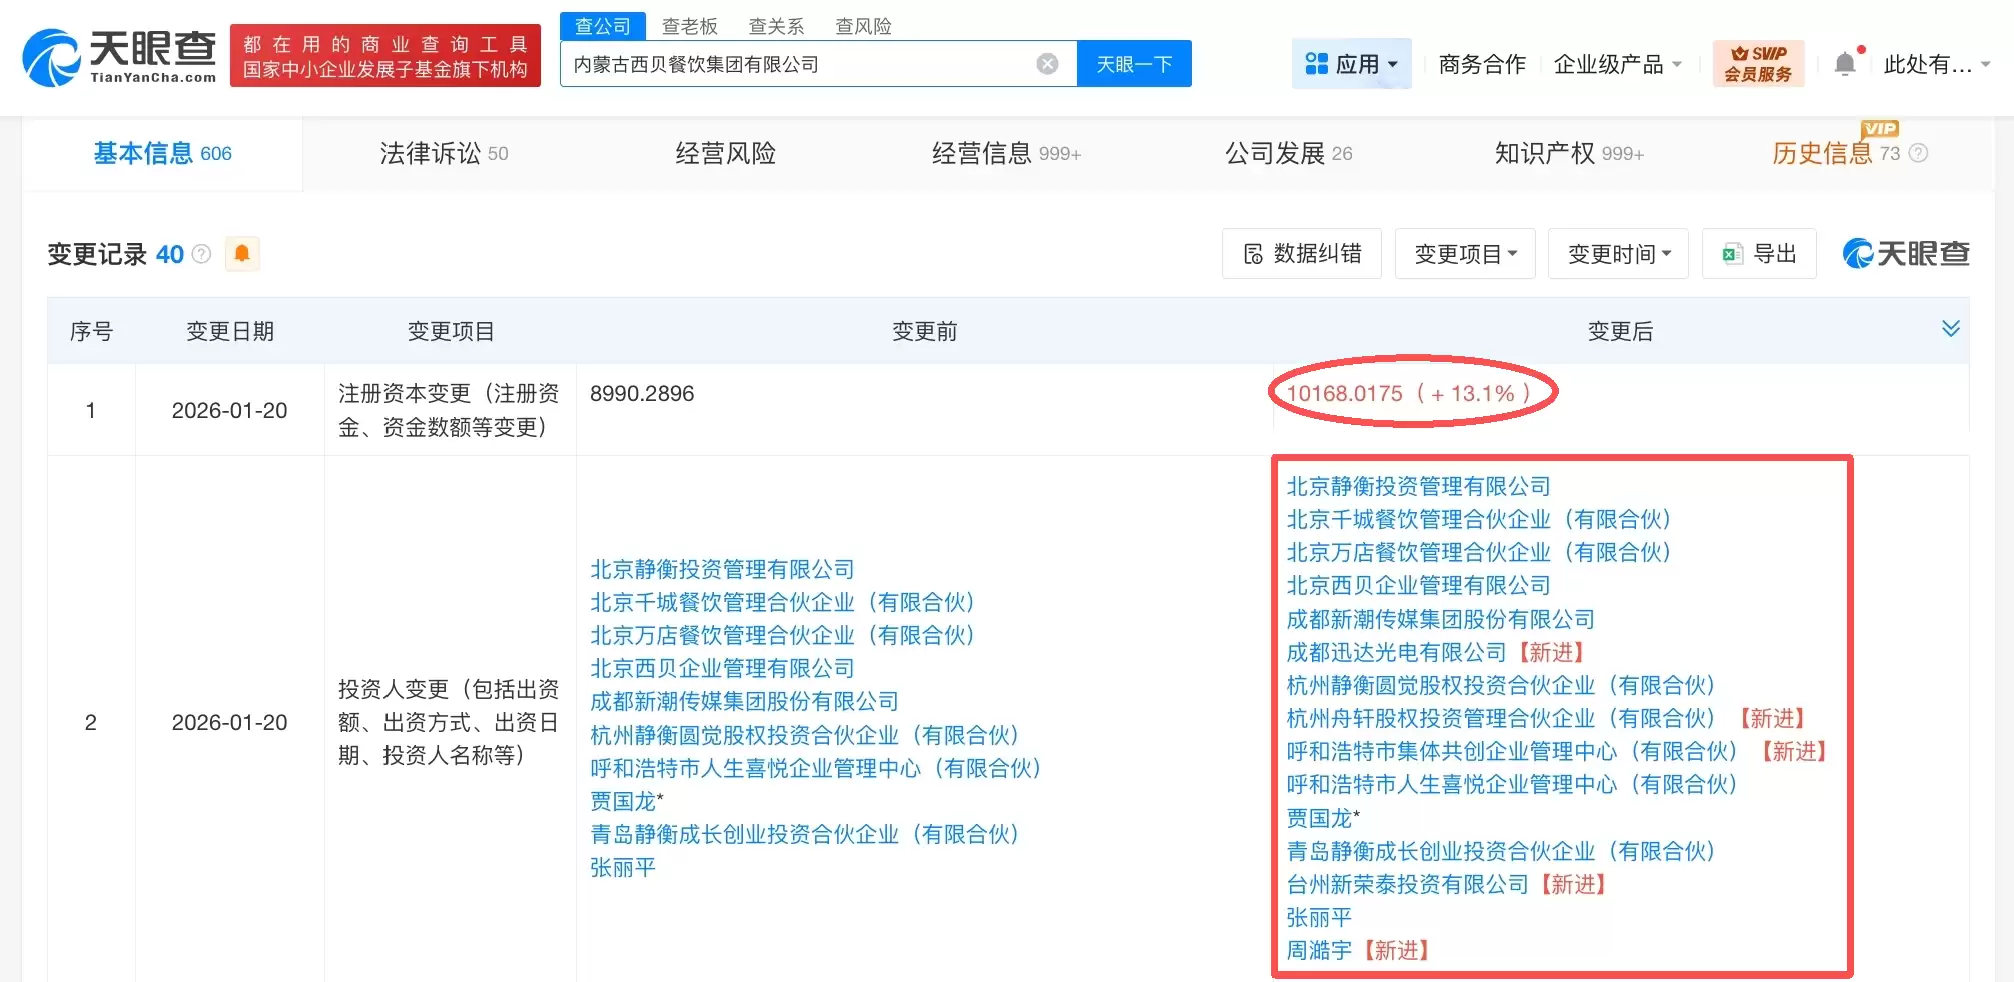This screenshot has width=2014, height=982.
Task: Click the TianYanCha logo in header
Action: tap(120, 57)
